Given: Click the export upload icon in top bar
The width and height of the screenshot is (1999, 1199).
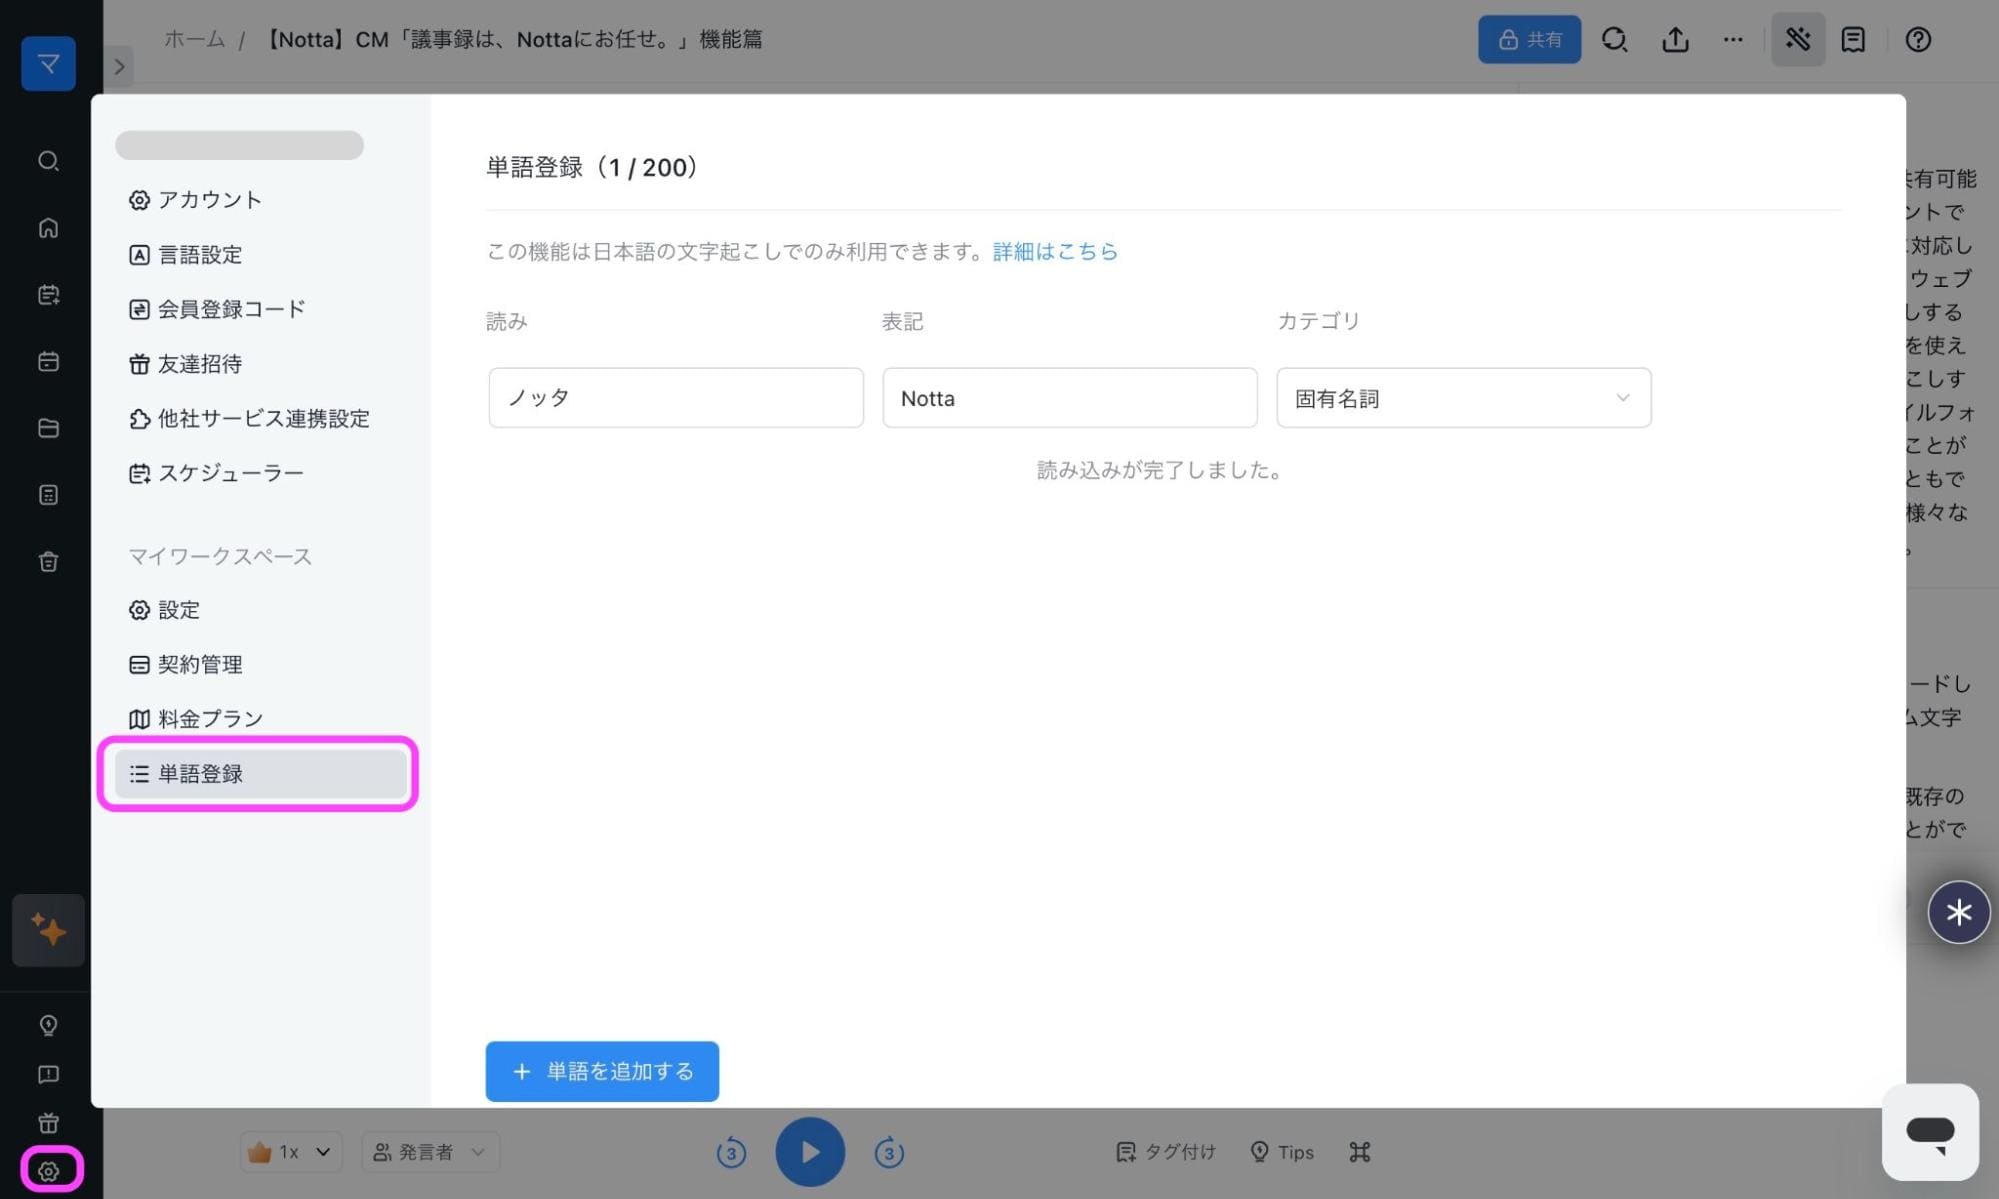Looking at the screenshot, I should pyautogui.click(x=1675, y=39).
